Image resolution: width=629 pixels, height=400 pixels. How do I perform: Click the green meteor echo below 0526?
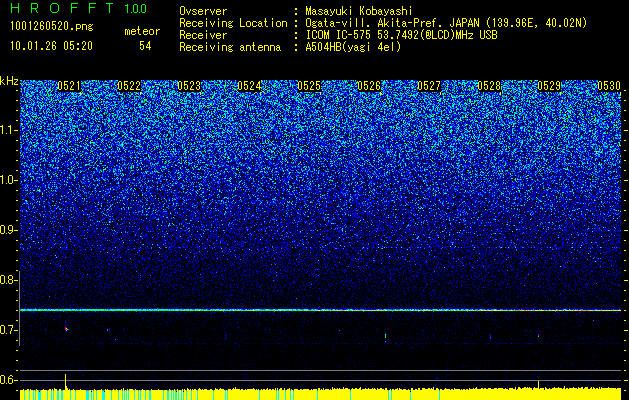click(x=385, y=336)
